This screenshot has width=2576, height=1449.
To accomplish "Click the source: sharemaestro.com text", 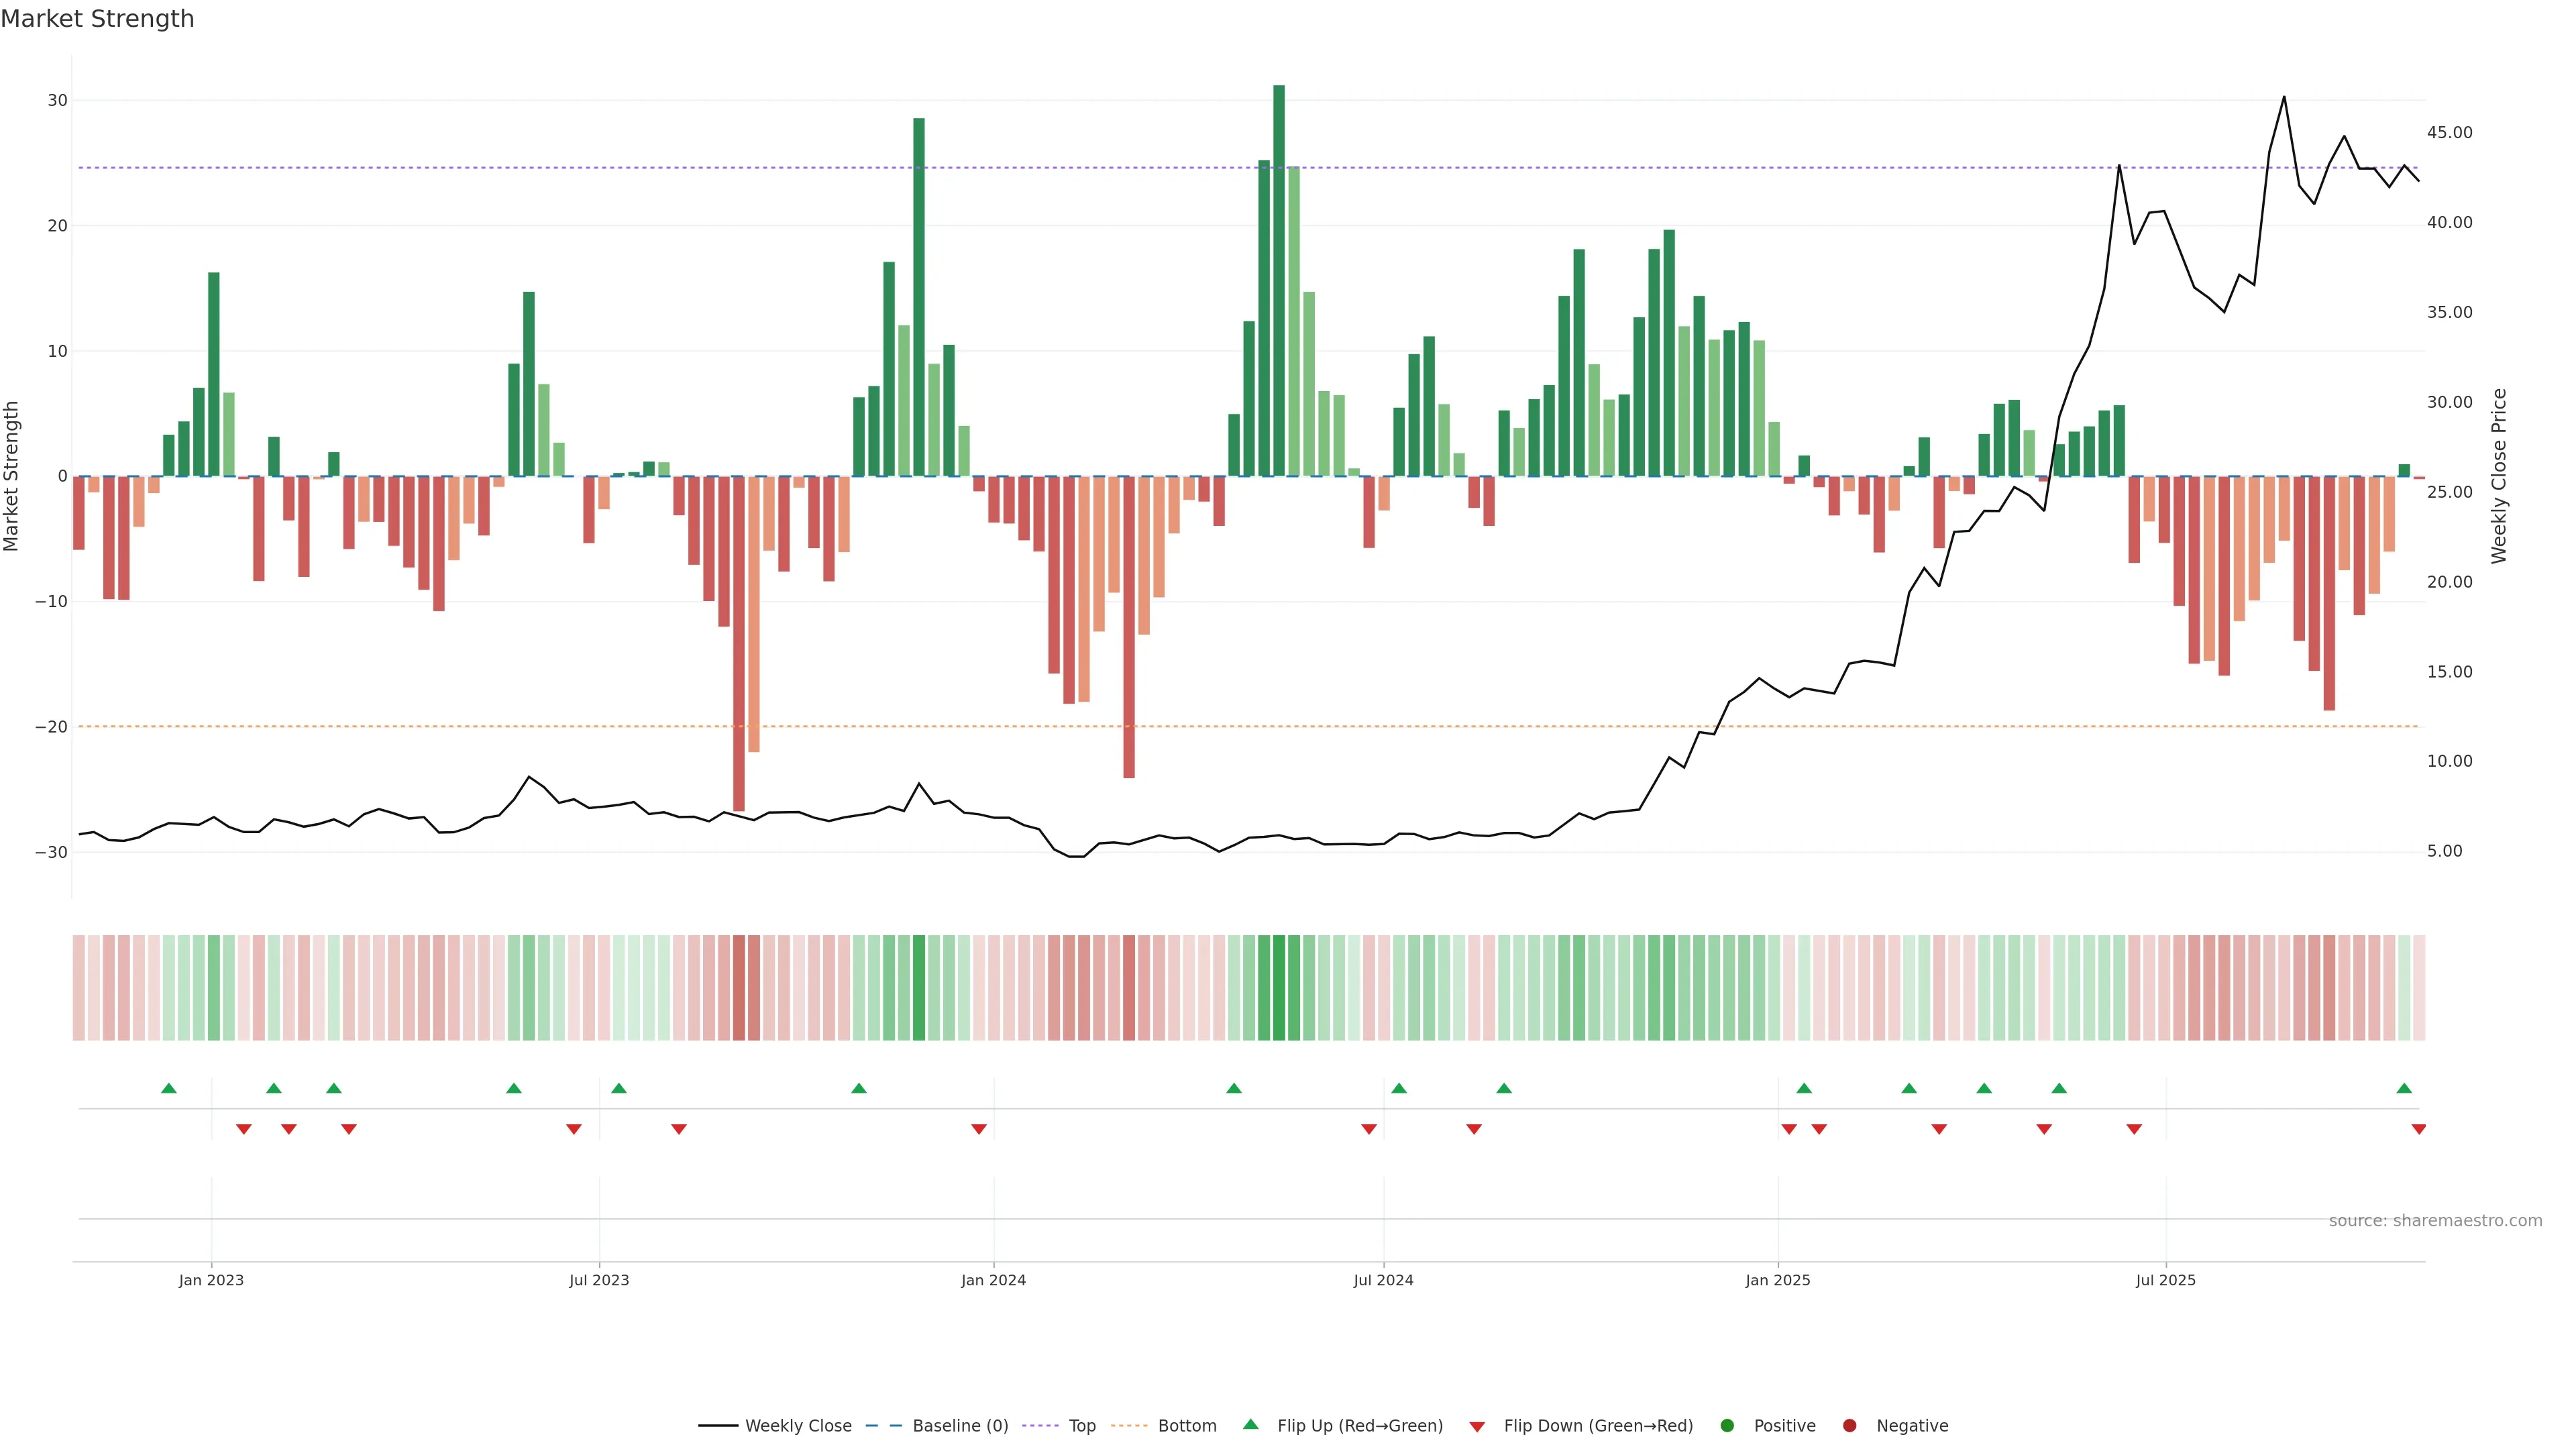I will 2435,1220.
